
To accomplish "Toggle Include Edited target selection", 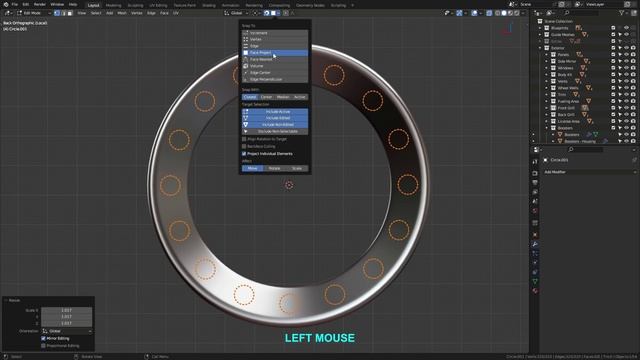I will (275, 118).
